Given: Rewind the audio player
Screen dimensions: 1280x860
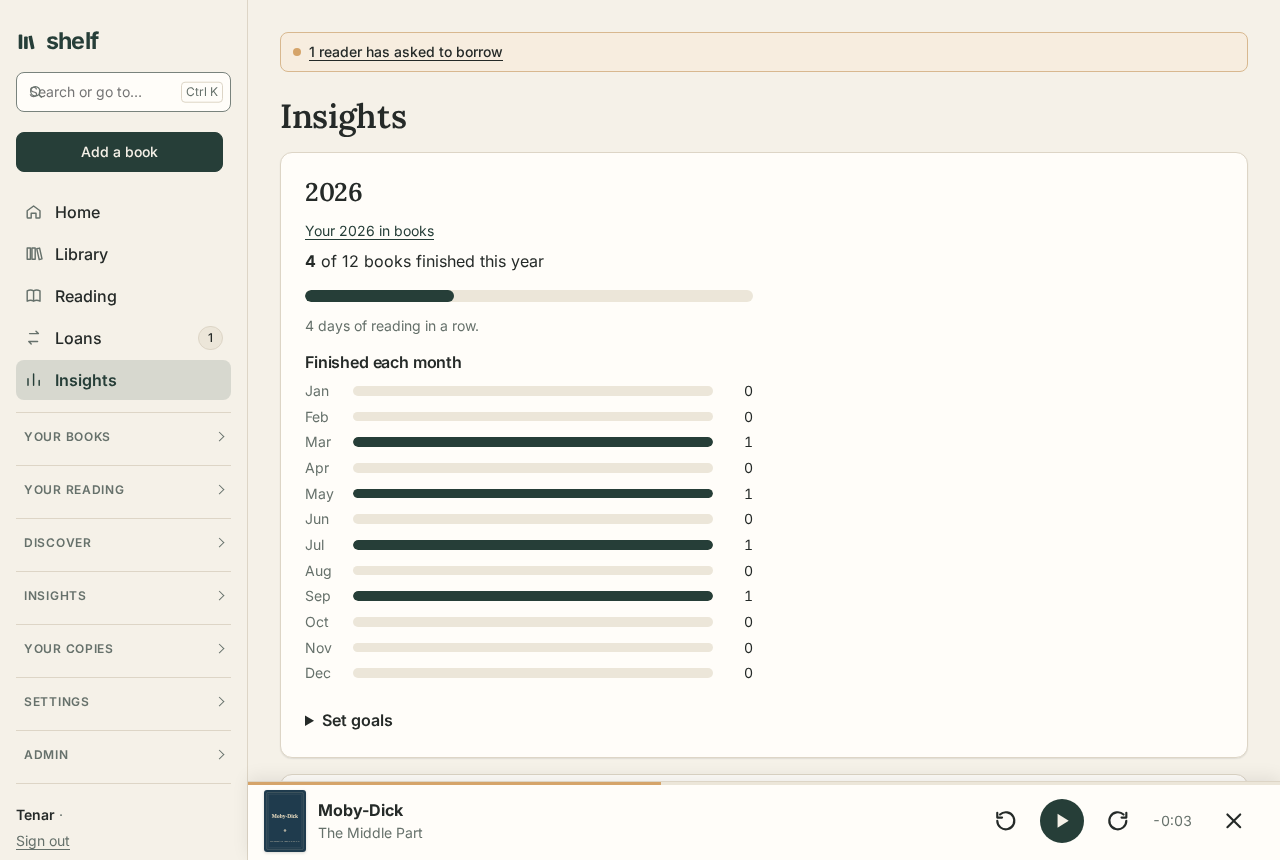Looking at the screenshot, I should (x=1006, y=821).
